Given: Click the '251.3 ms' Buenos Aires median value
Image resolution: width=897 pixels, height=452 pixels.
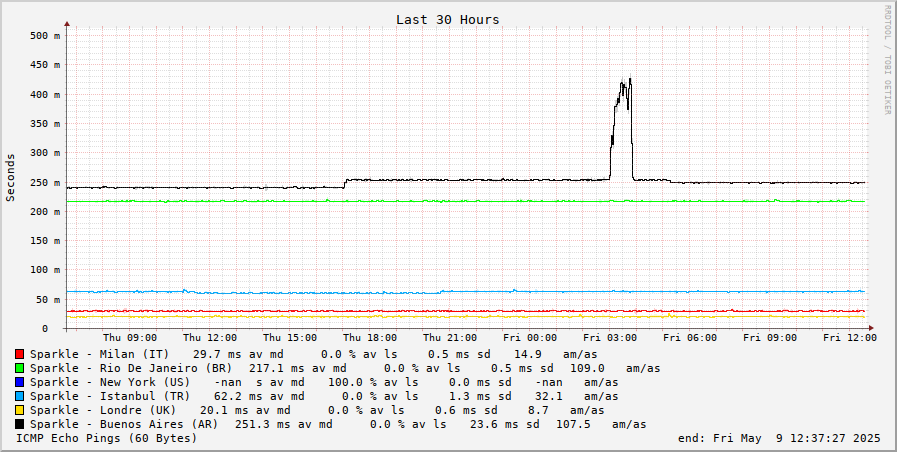Looking at the screenshot, I should 260,425.
